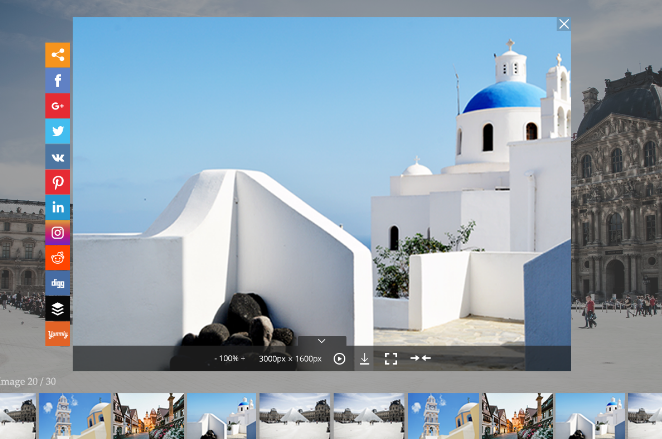Screen dimensions: 662x439
Task: Open the orange share menu icon
Action: point(57,55)
